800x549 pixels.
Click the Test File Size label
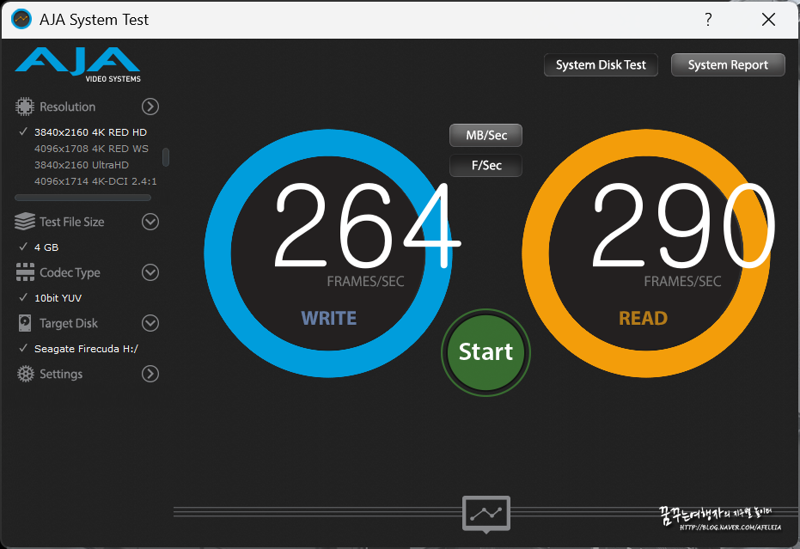tap(72, 222)
